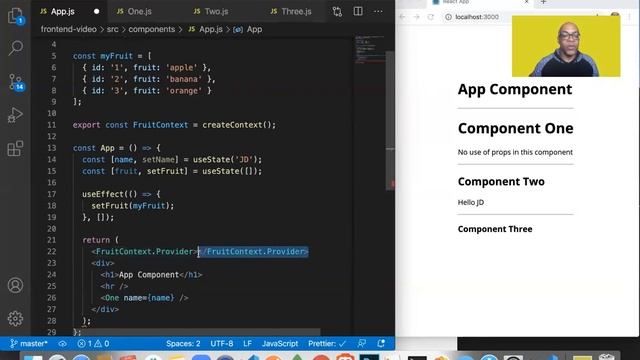Open the Accounts menu icon

(x=16, y=285)
